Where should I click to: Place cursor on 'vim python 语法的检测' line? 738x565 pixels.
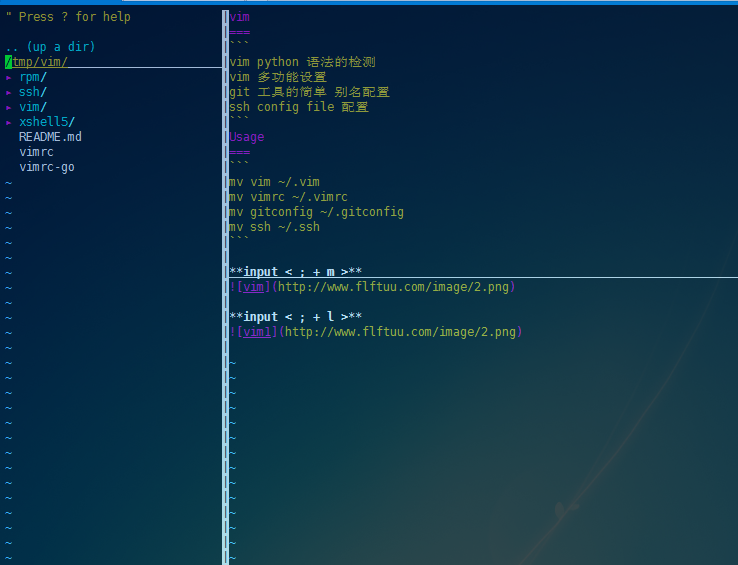pyautogui.click(x=302, y=62)
